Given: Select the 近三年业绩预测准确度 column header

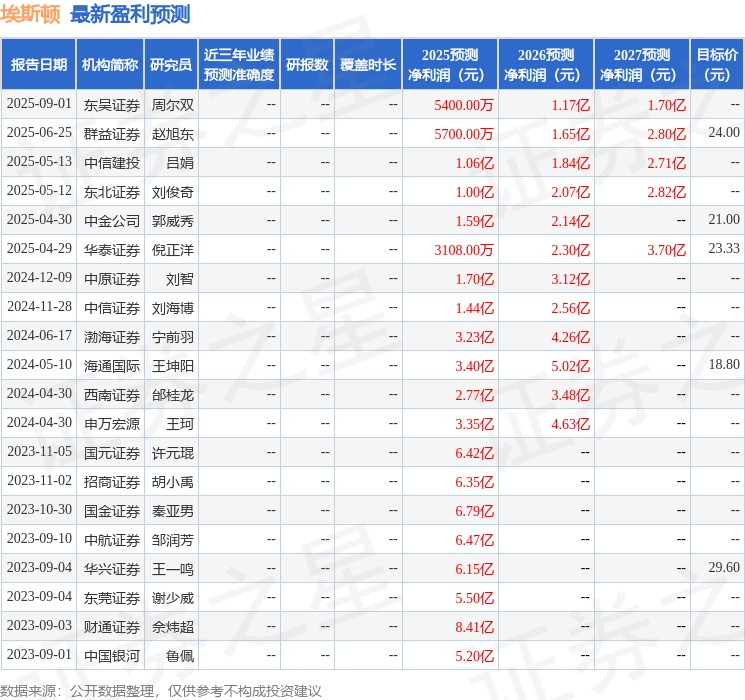Looking at the screenshot, I should (x=238, y=64).
